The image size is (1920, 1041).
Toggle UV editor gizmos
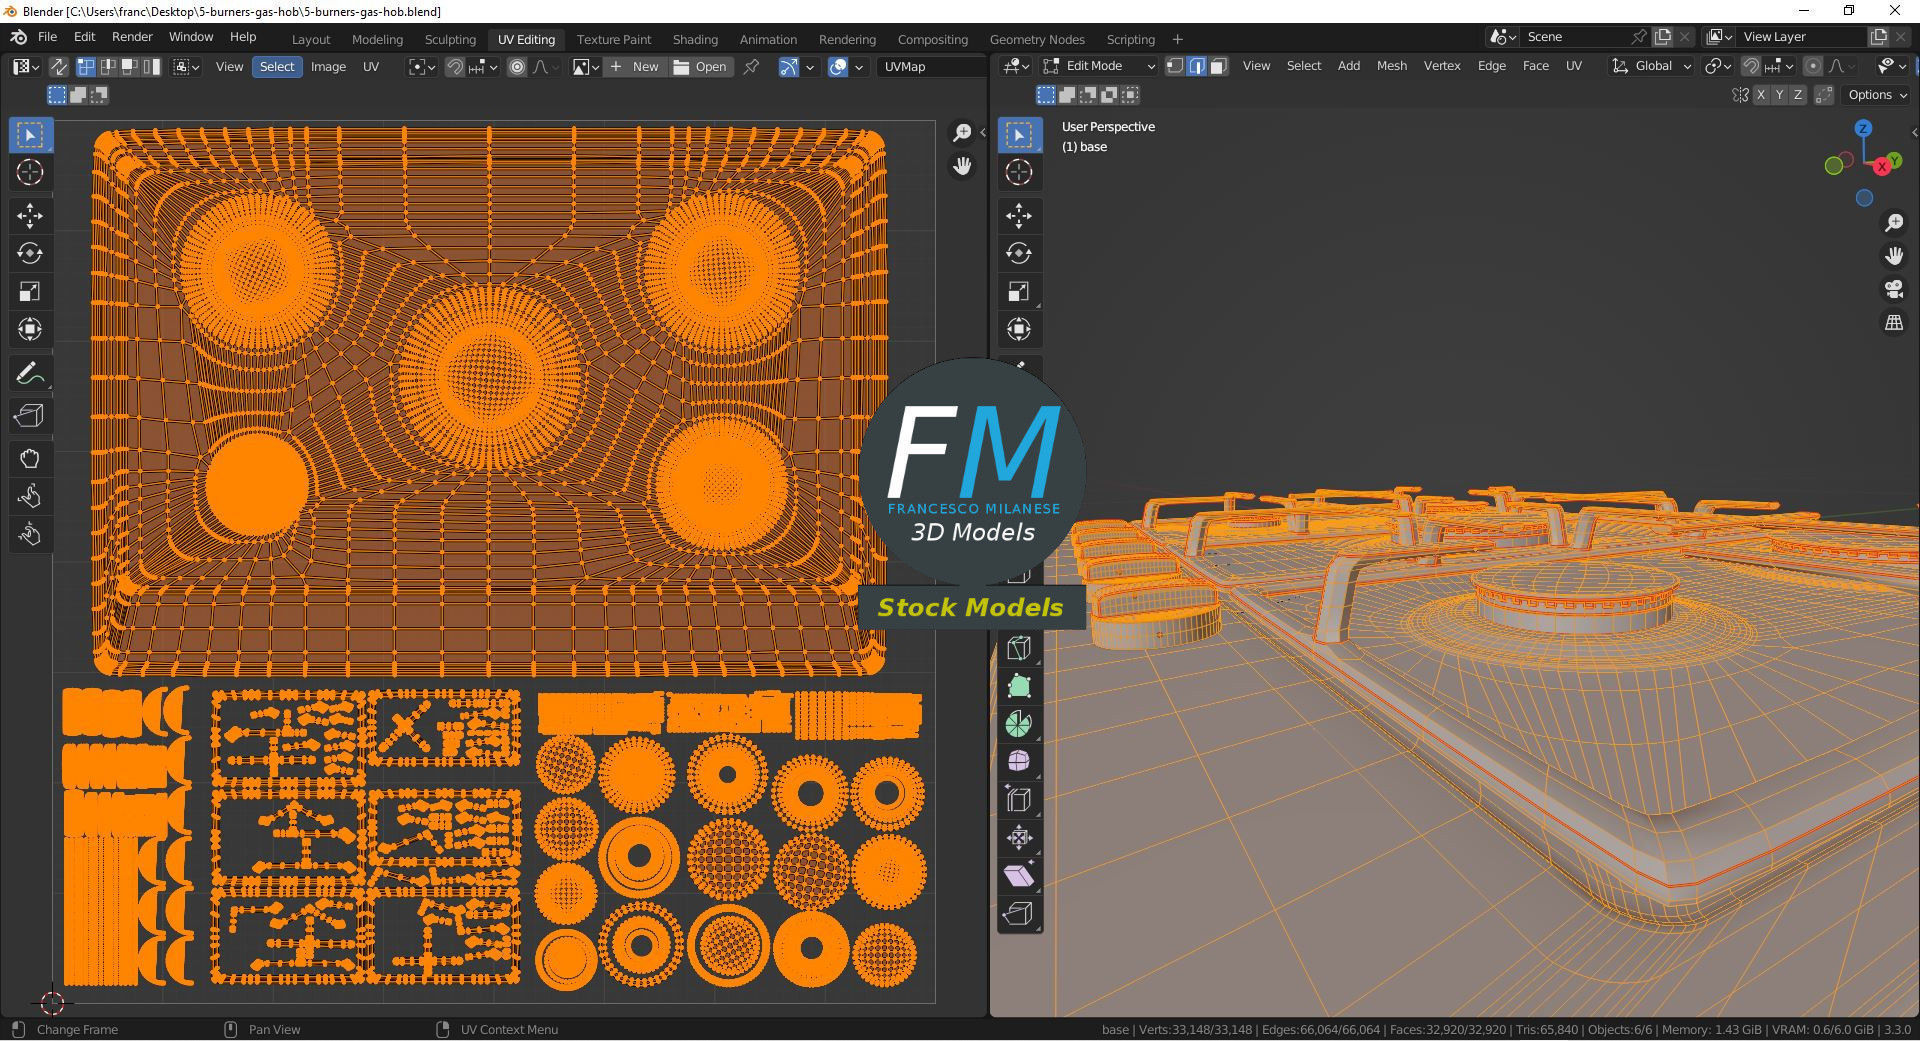coord(789,67)
